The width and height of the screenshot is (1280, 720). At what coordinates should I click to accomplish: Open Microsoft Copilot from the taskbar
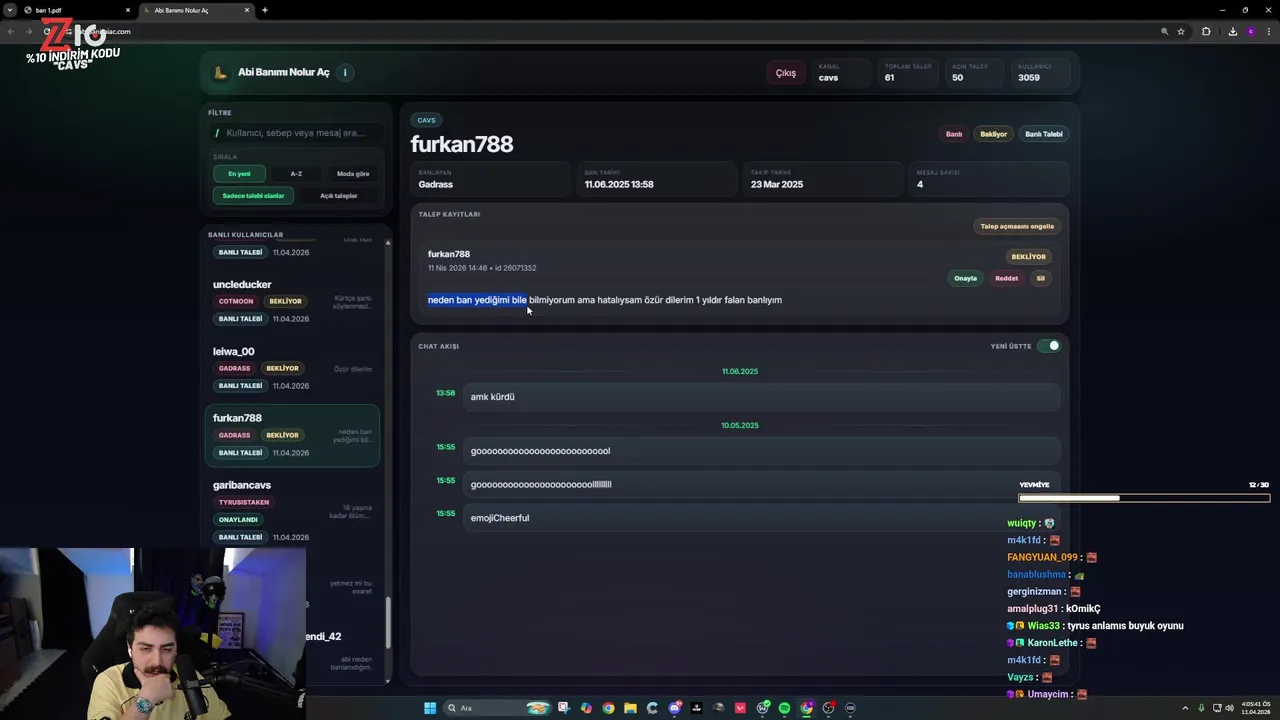click(586, 708)
